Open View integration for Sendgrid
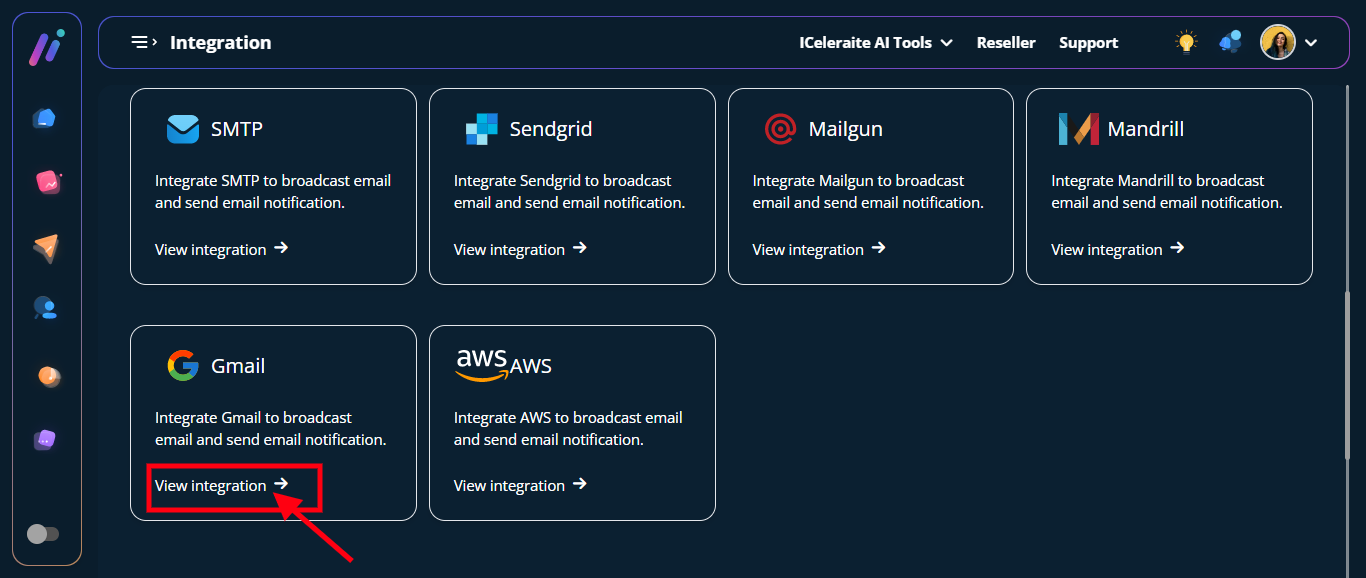Image resolution: width=1366 pixels, height=578 pixels. coord(519,249)
